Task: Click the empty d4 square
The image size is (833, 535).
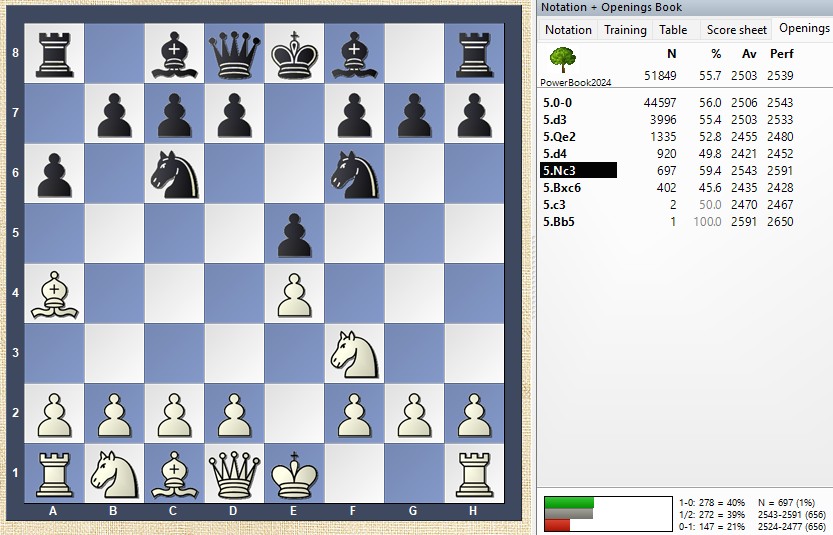Action: coord(234,294)
